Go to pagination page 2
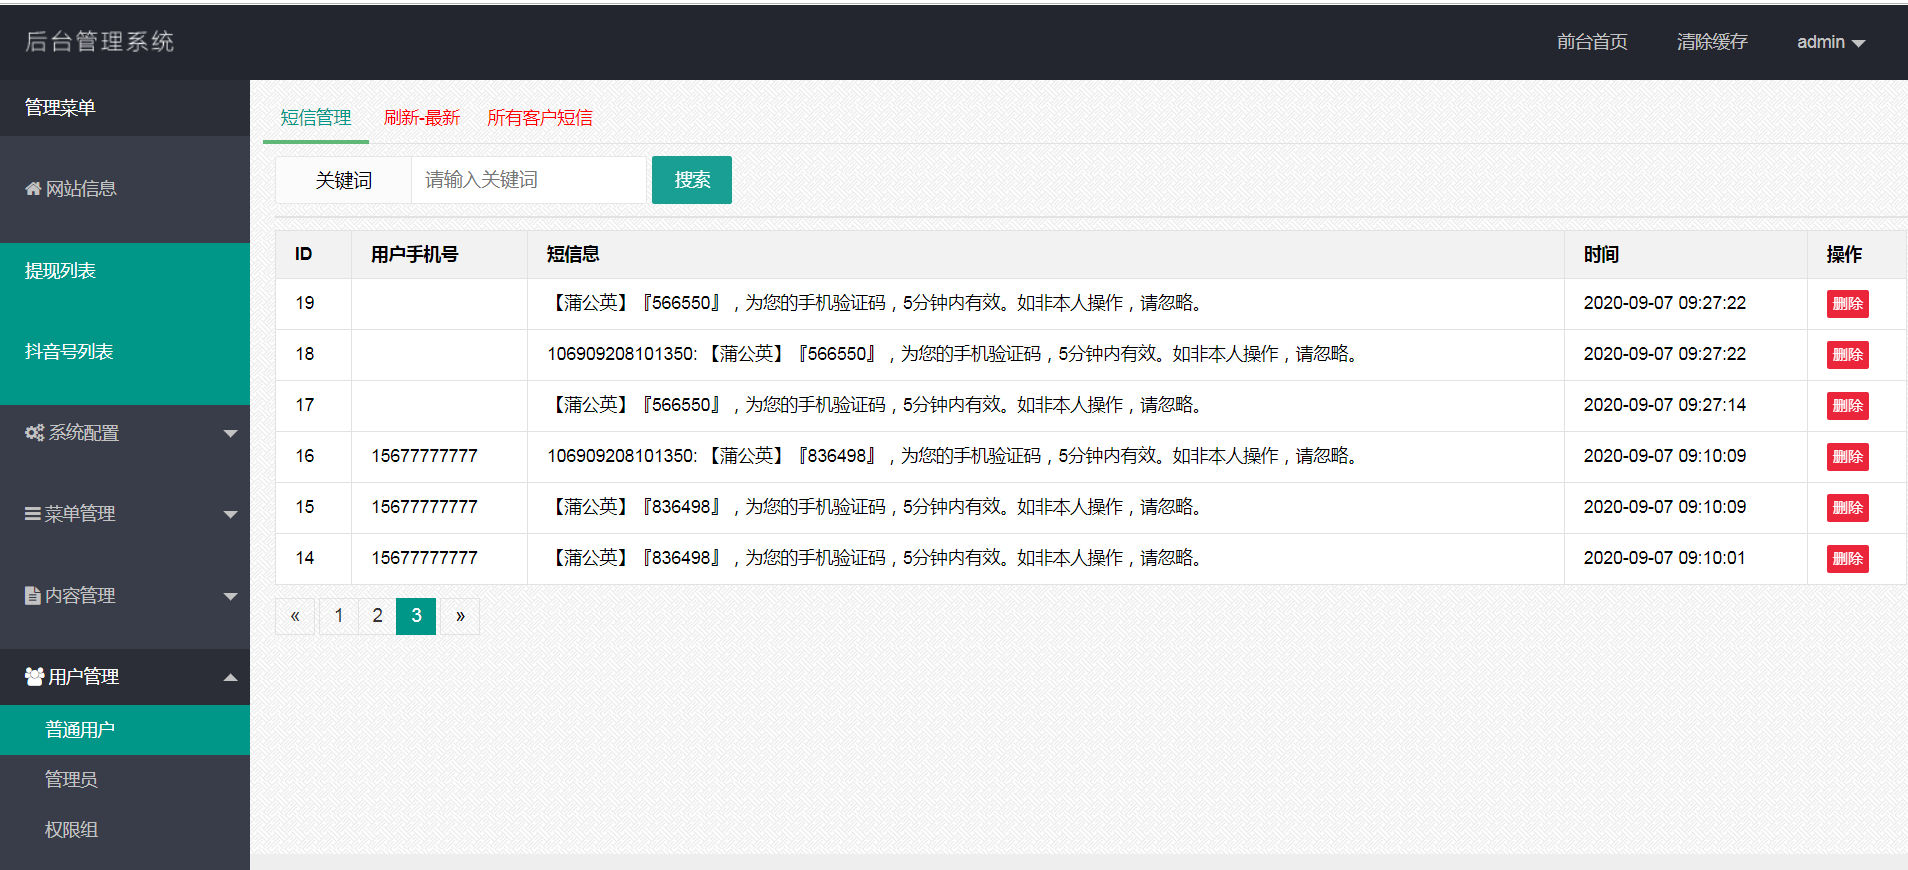 coord(377,616)
